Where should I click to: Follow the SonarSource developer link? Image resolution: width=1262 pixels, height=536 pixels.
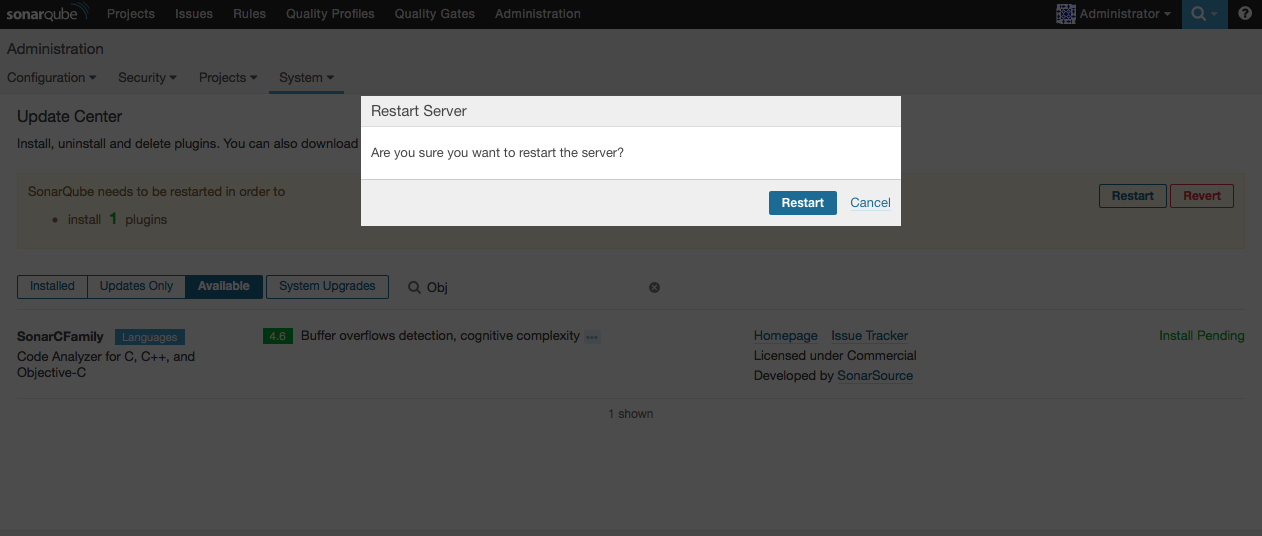pos(875,376)
